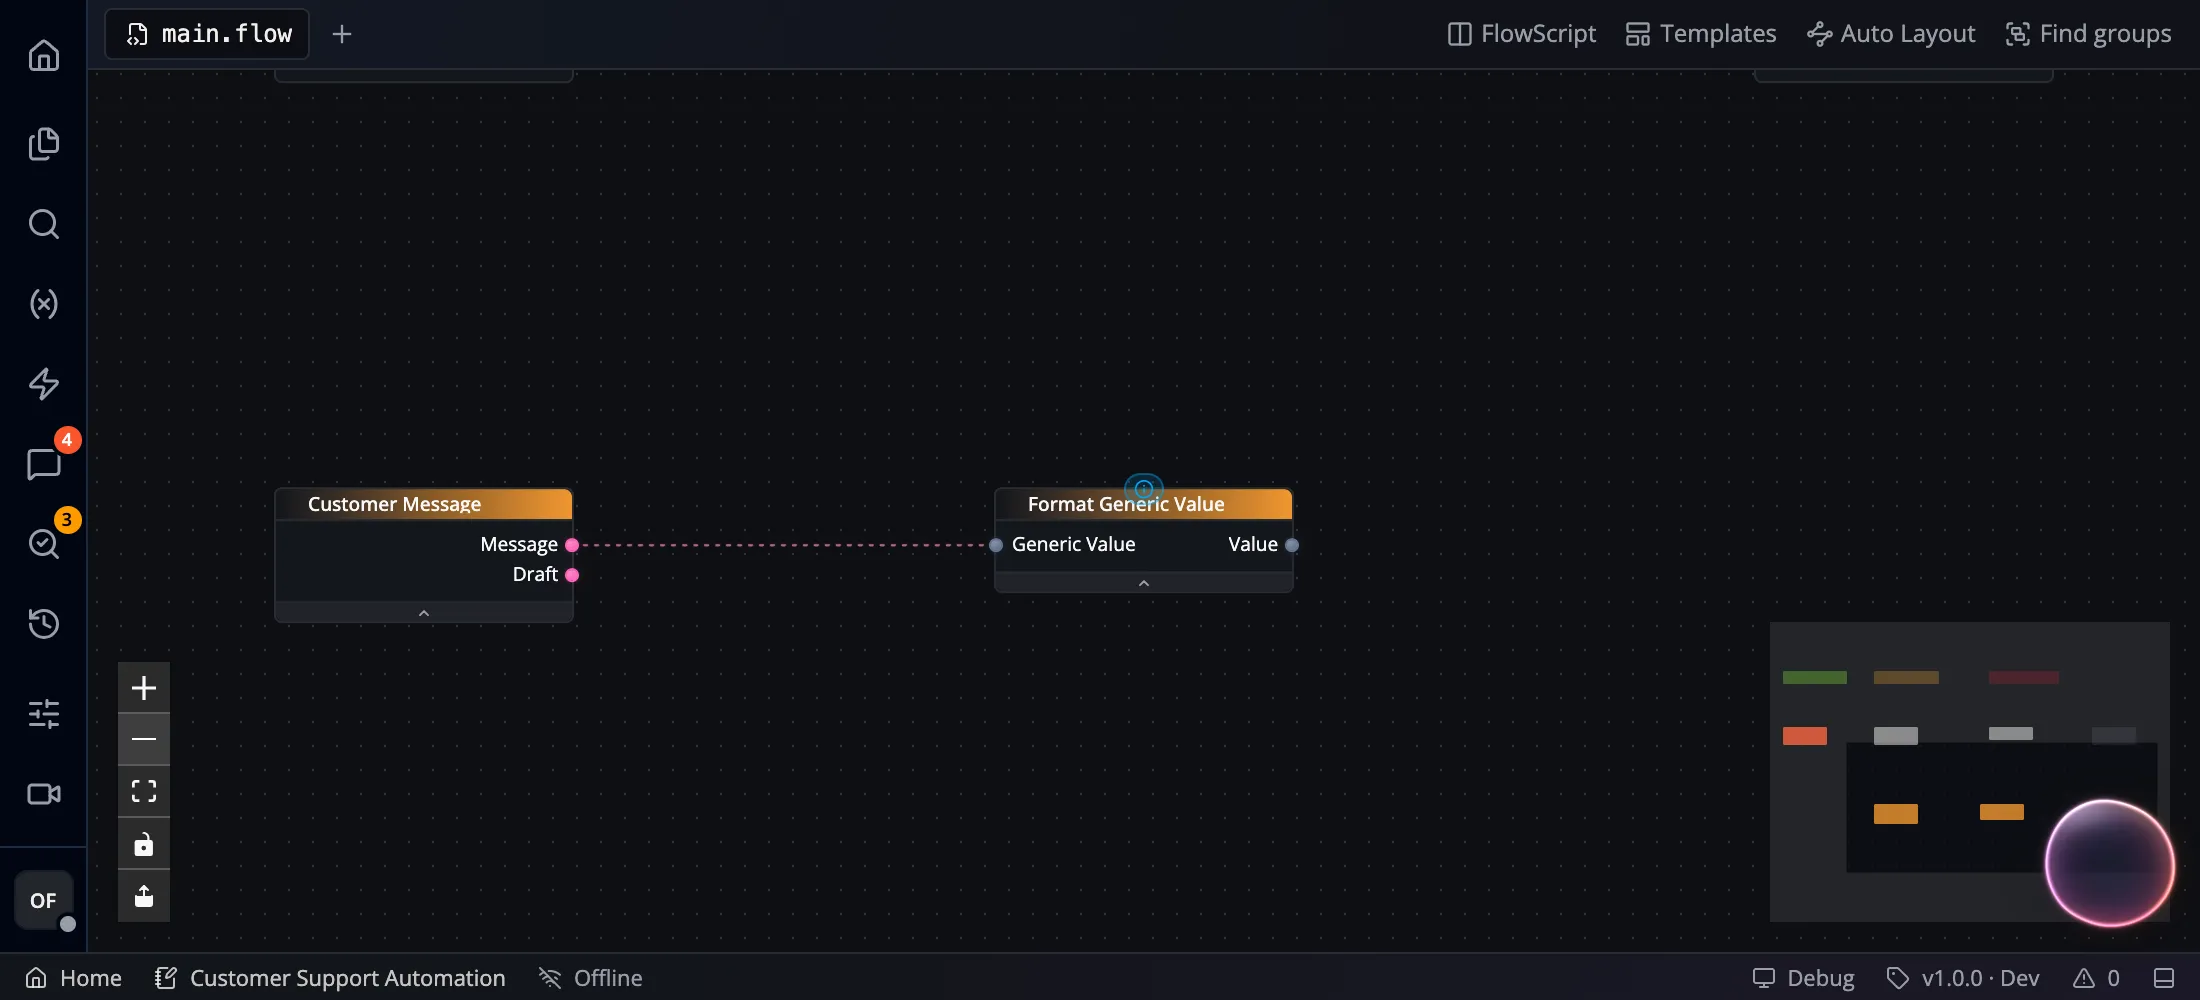Click the Draft output port
The image size is (2200, 1000).
click(572, 575)
